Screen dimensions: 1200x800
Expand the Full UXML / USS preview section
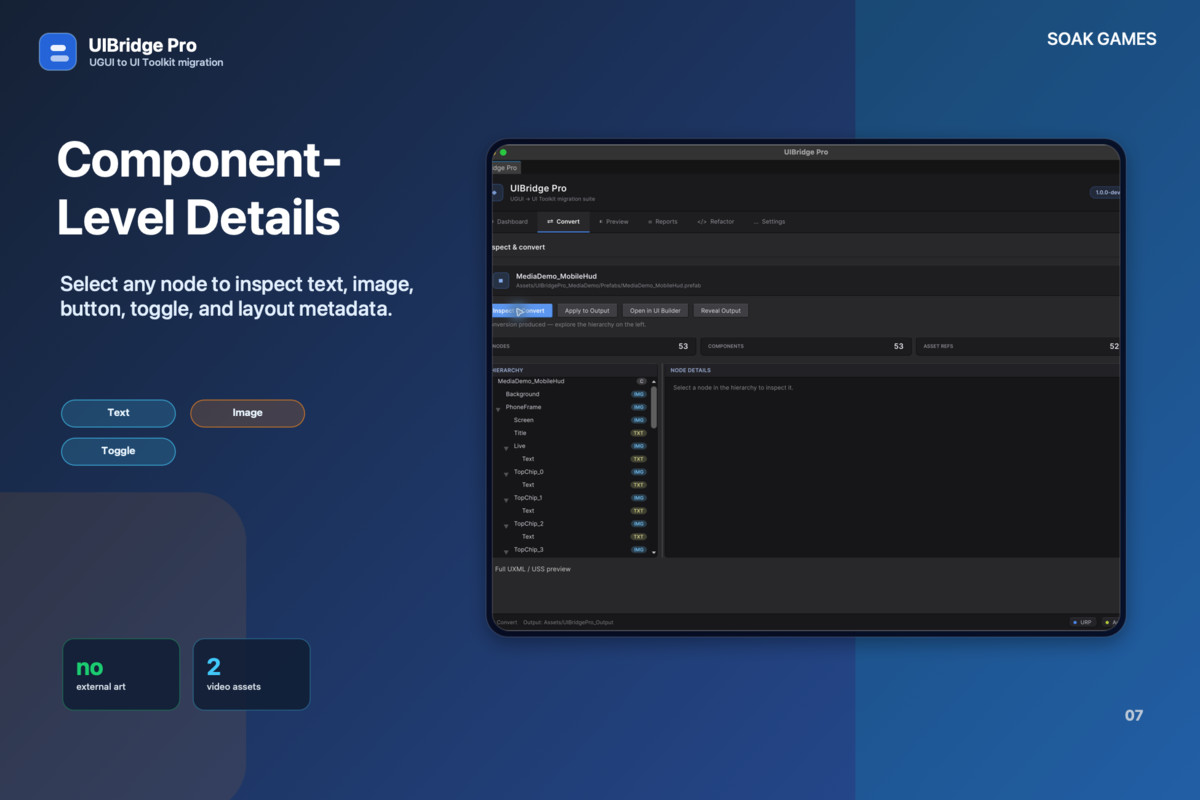[532, 569]
